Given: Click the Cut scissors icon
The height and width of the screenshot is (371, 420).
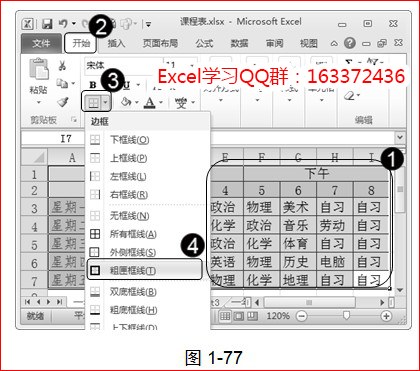Looking at the screenshot, I should (62, 65).
